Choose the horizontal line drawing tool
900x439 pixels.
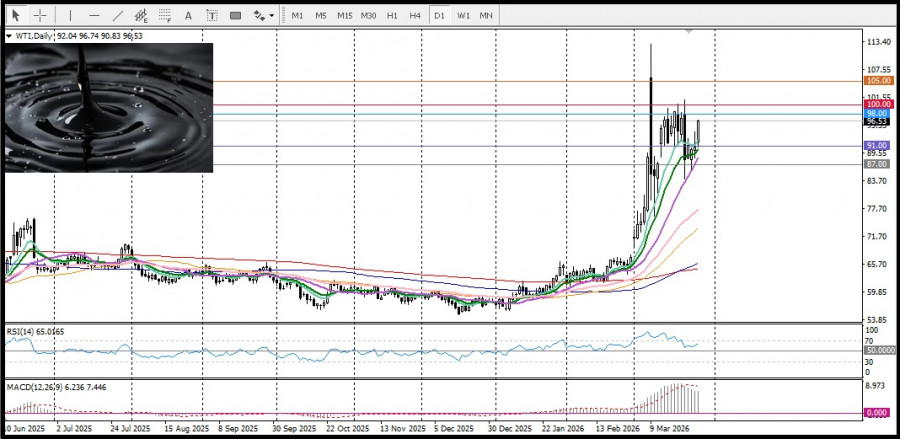pyautogui.click(x=94, y=16)
